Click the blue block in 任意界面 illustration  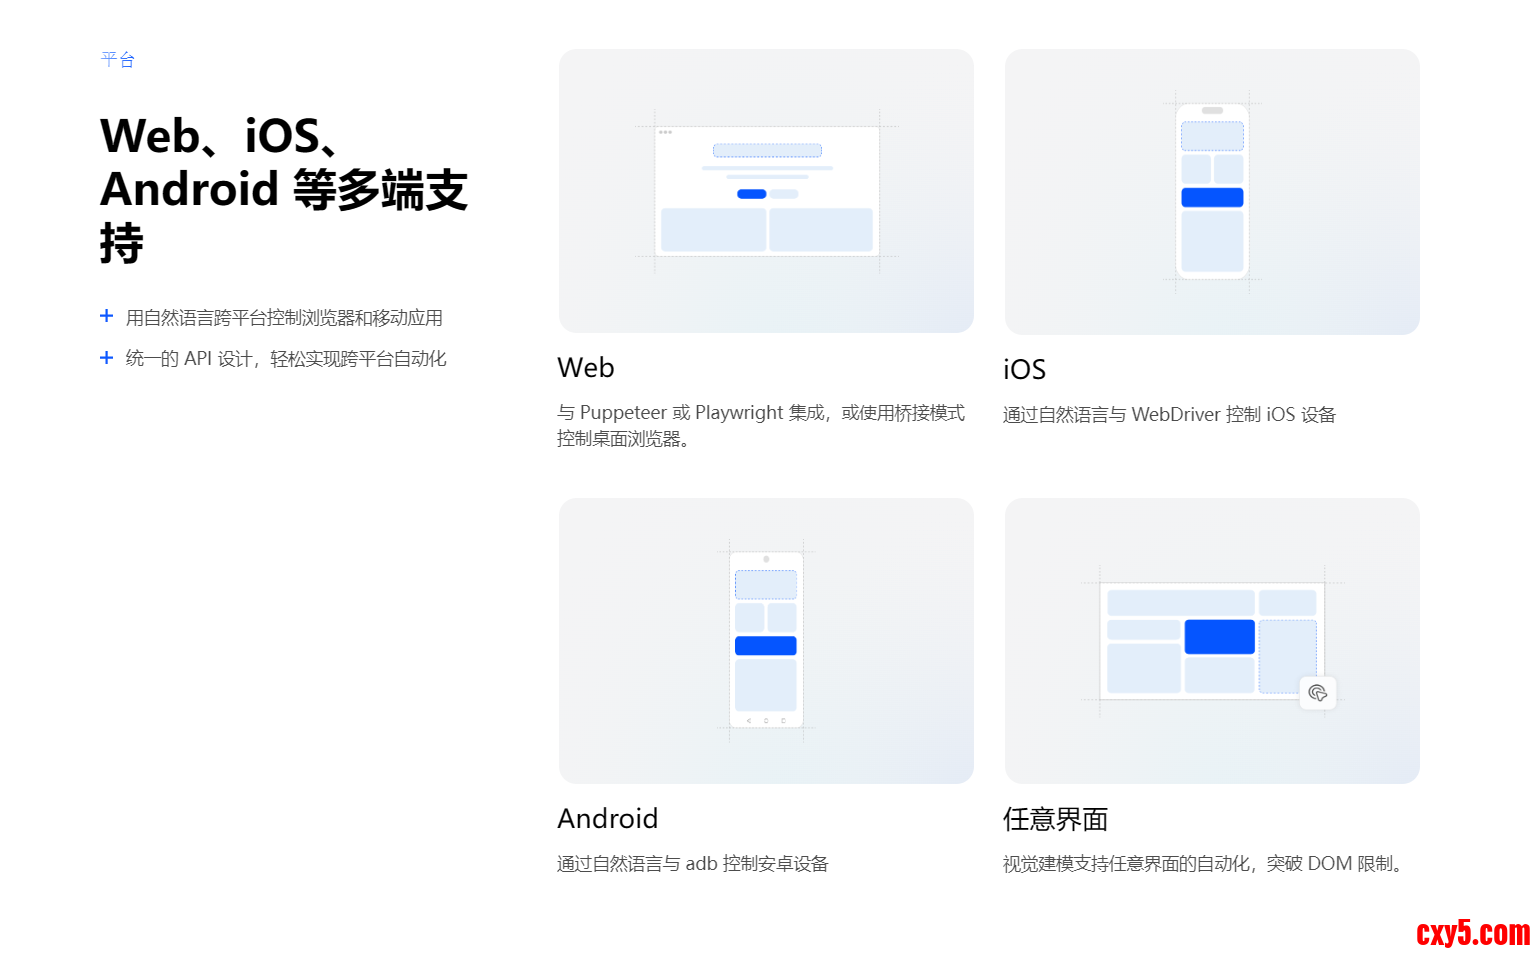click(1219, 637)
